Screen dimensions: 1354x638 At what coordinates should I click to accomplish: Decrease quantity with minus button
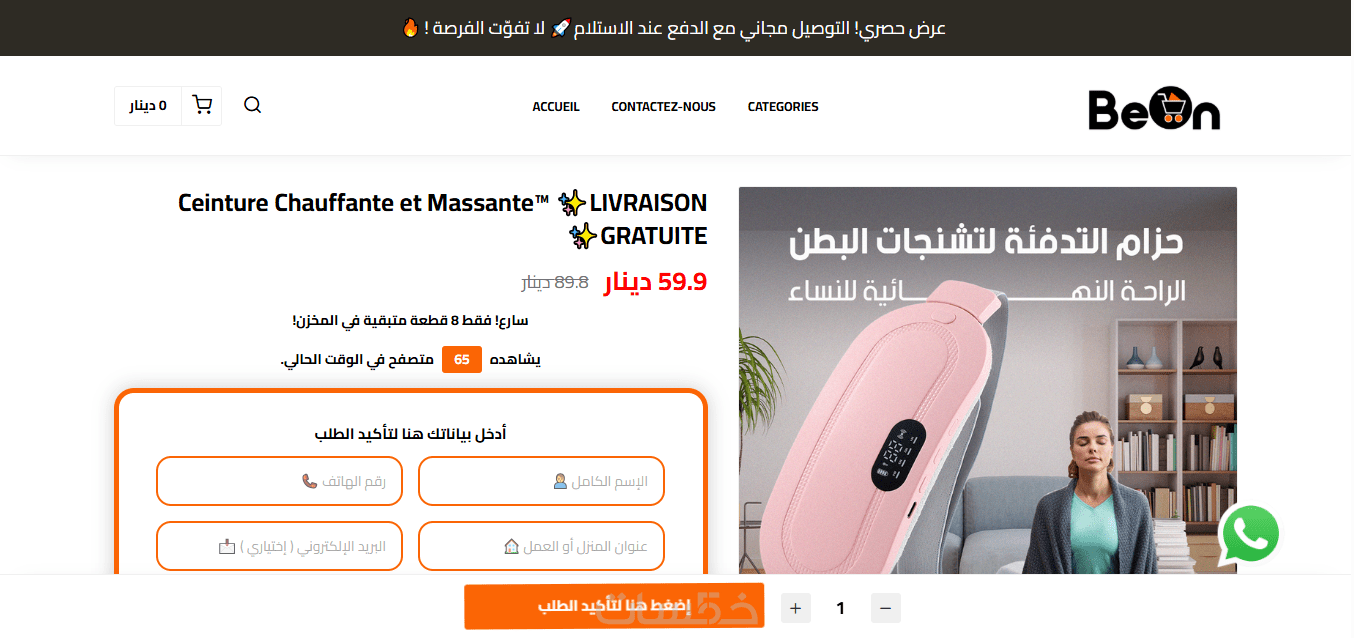886,608
